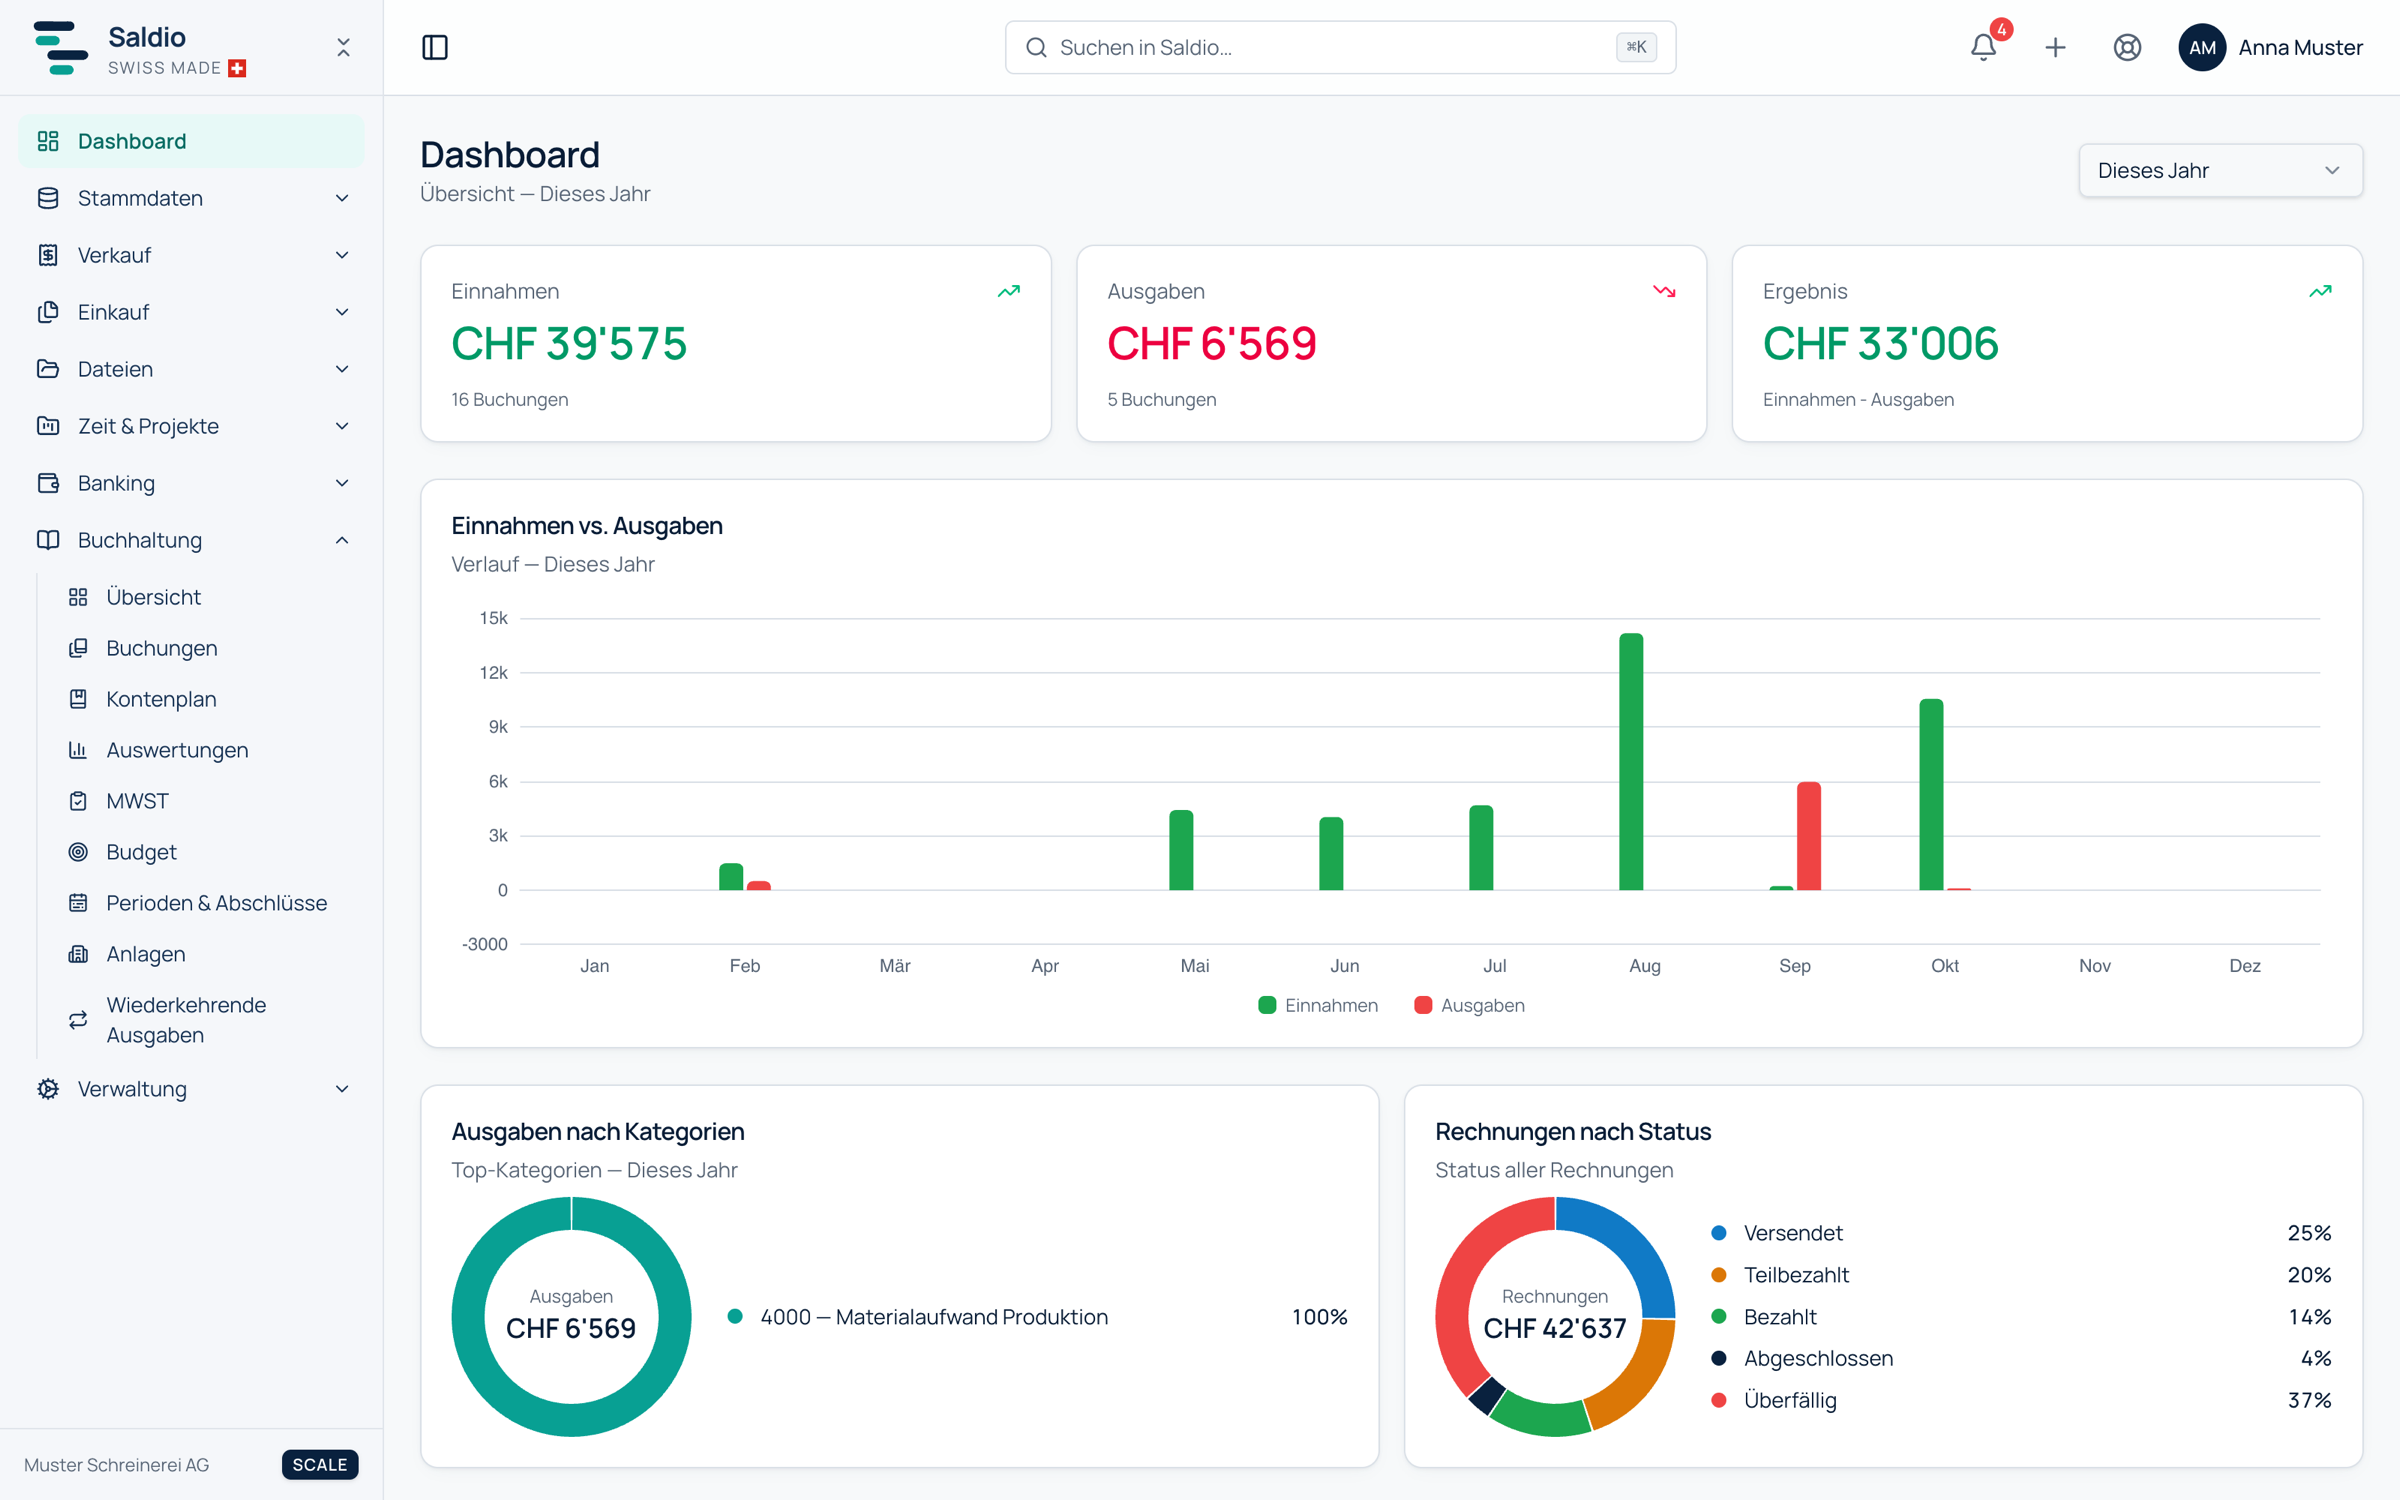Click the SCALE plan badge

coord(320,1464)
